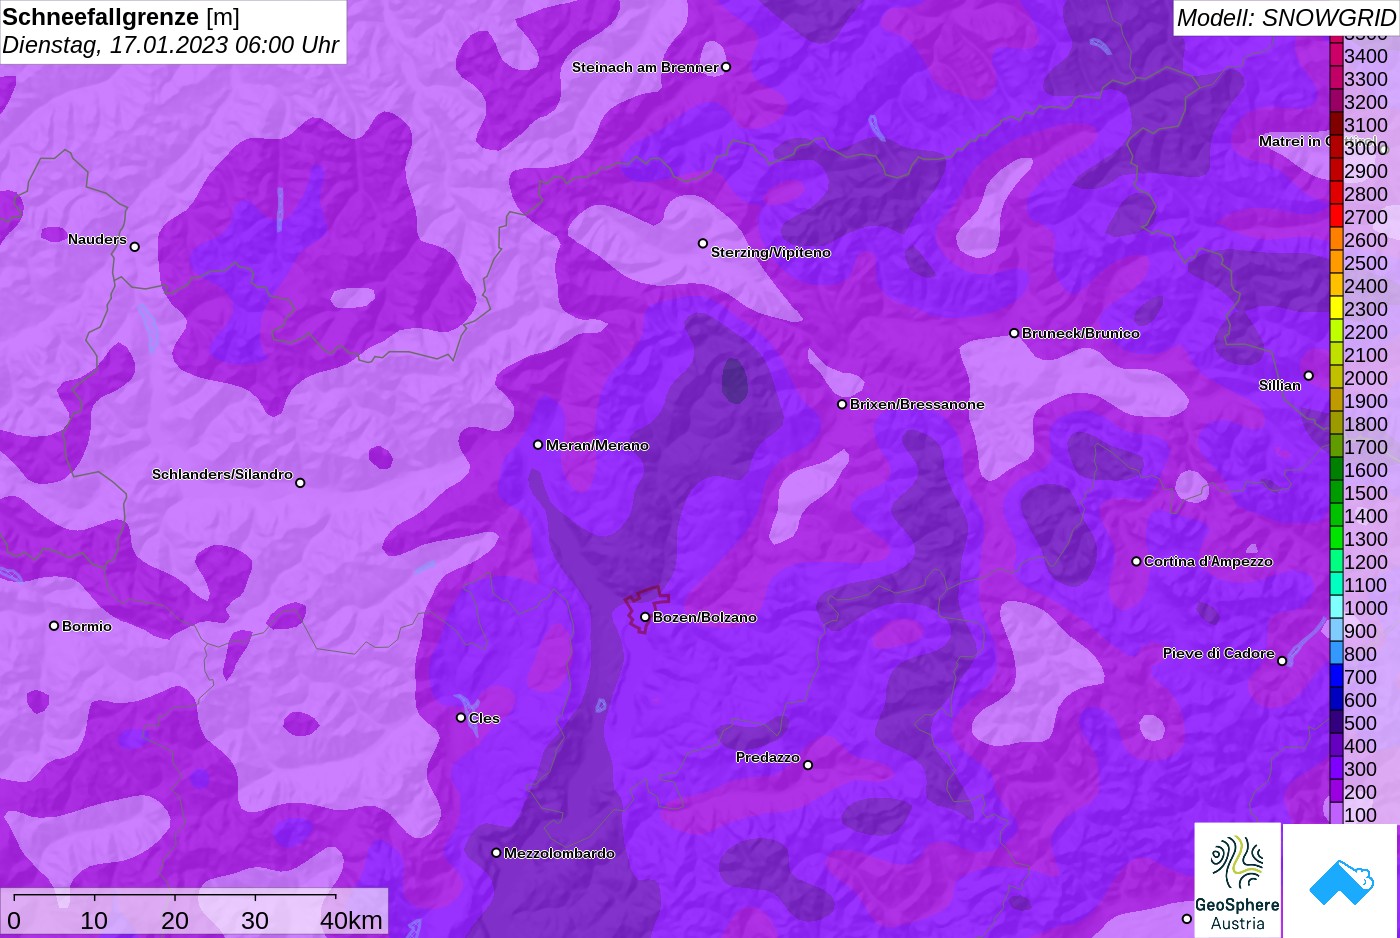The width and height of the screenshot is (1400, 938).
Task: Select the Schlanders/Silandro marker dot
Action: [300, 483]
